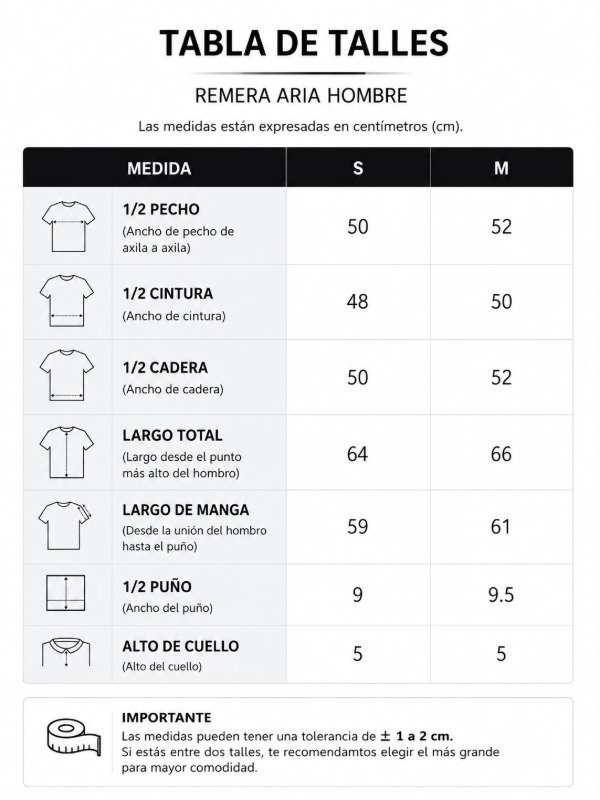Select the M size column header

tap(502, 167)
